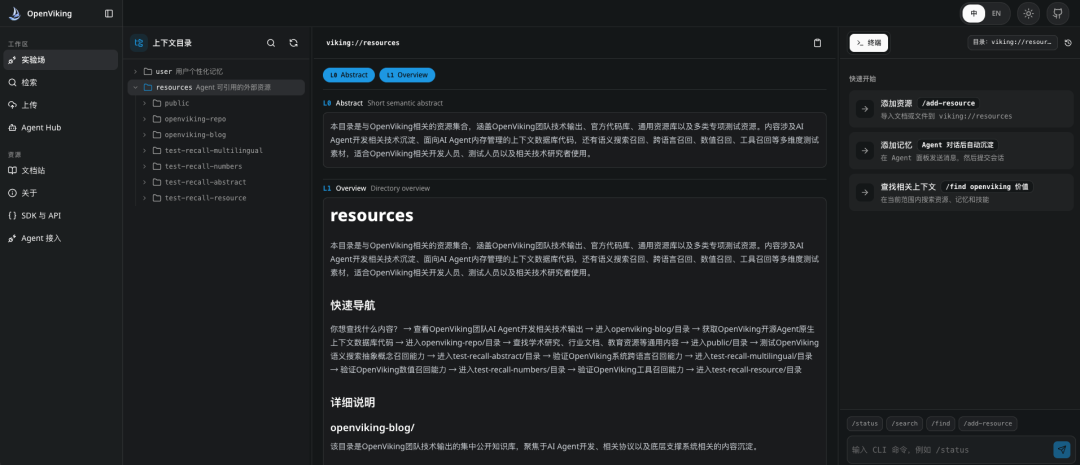
Task: Expand the test-recall-multilingual folder chevron
Action: click(x=145, y=151)
